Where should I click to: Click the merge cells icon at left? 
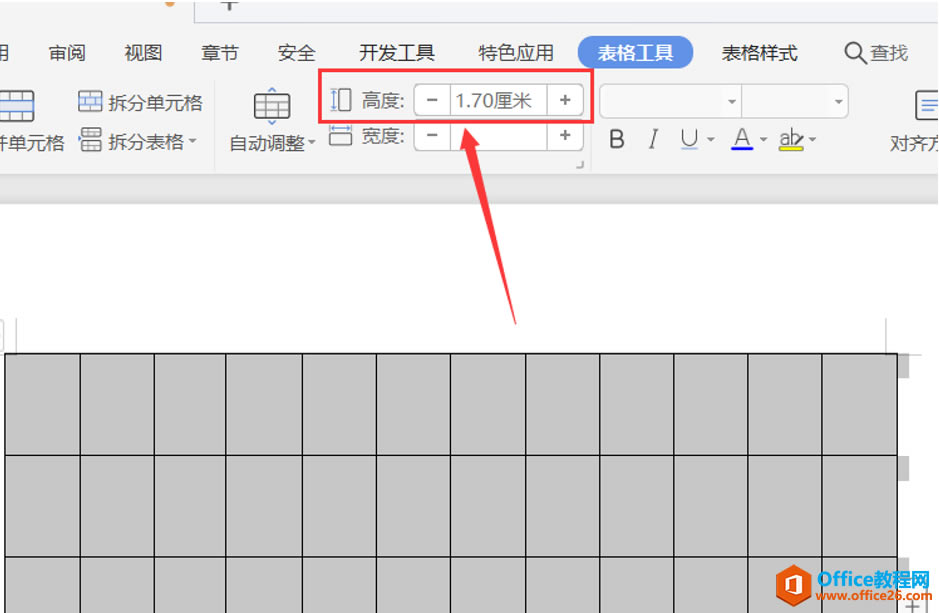tap(17, 106)
